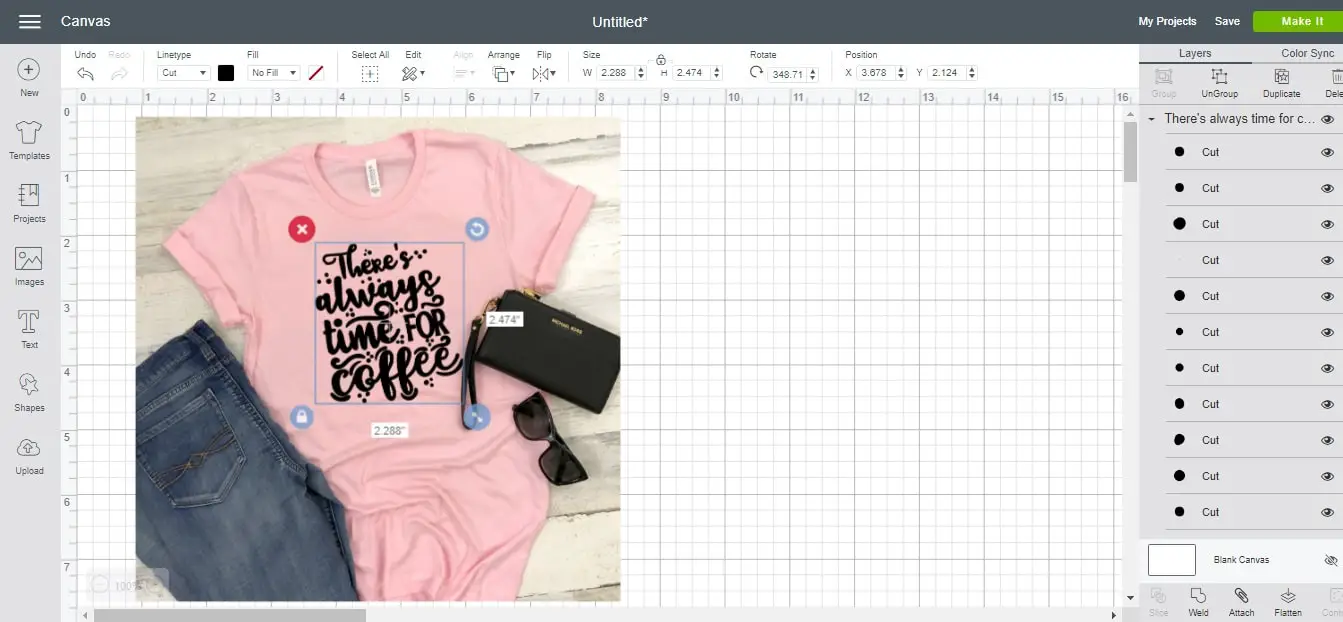The image size is (1343, 622).
Task: Duplicate the selected layer
Action: click(1281, 83)
